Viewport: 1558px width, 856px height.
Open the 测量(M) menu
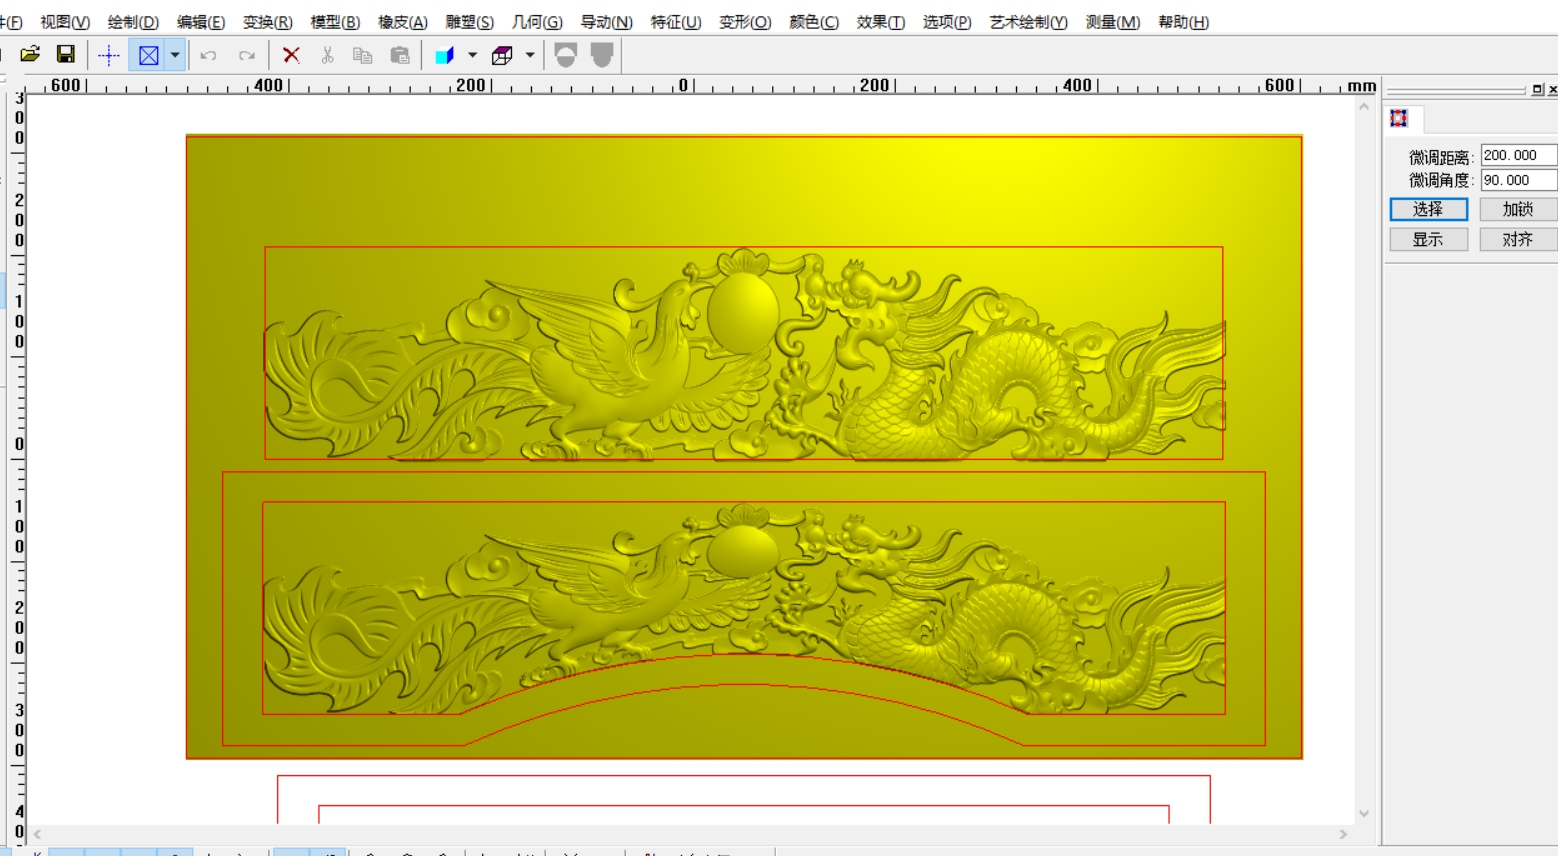(x=1113, y=22)
